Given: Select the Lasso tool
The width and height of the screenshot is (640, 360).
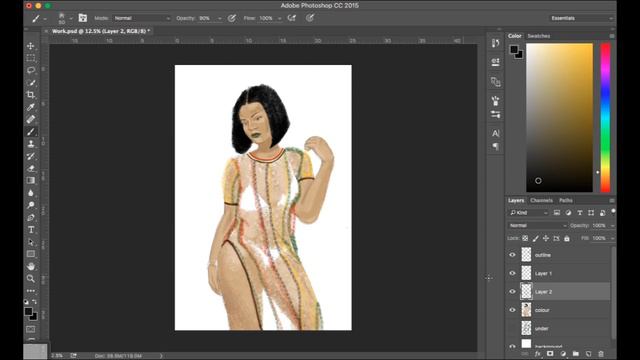Looking at the screenshot, I should 31,70.
